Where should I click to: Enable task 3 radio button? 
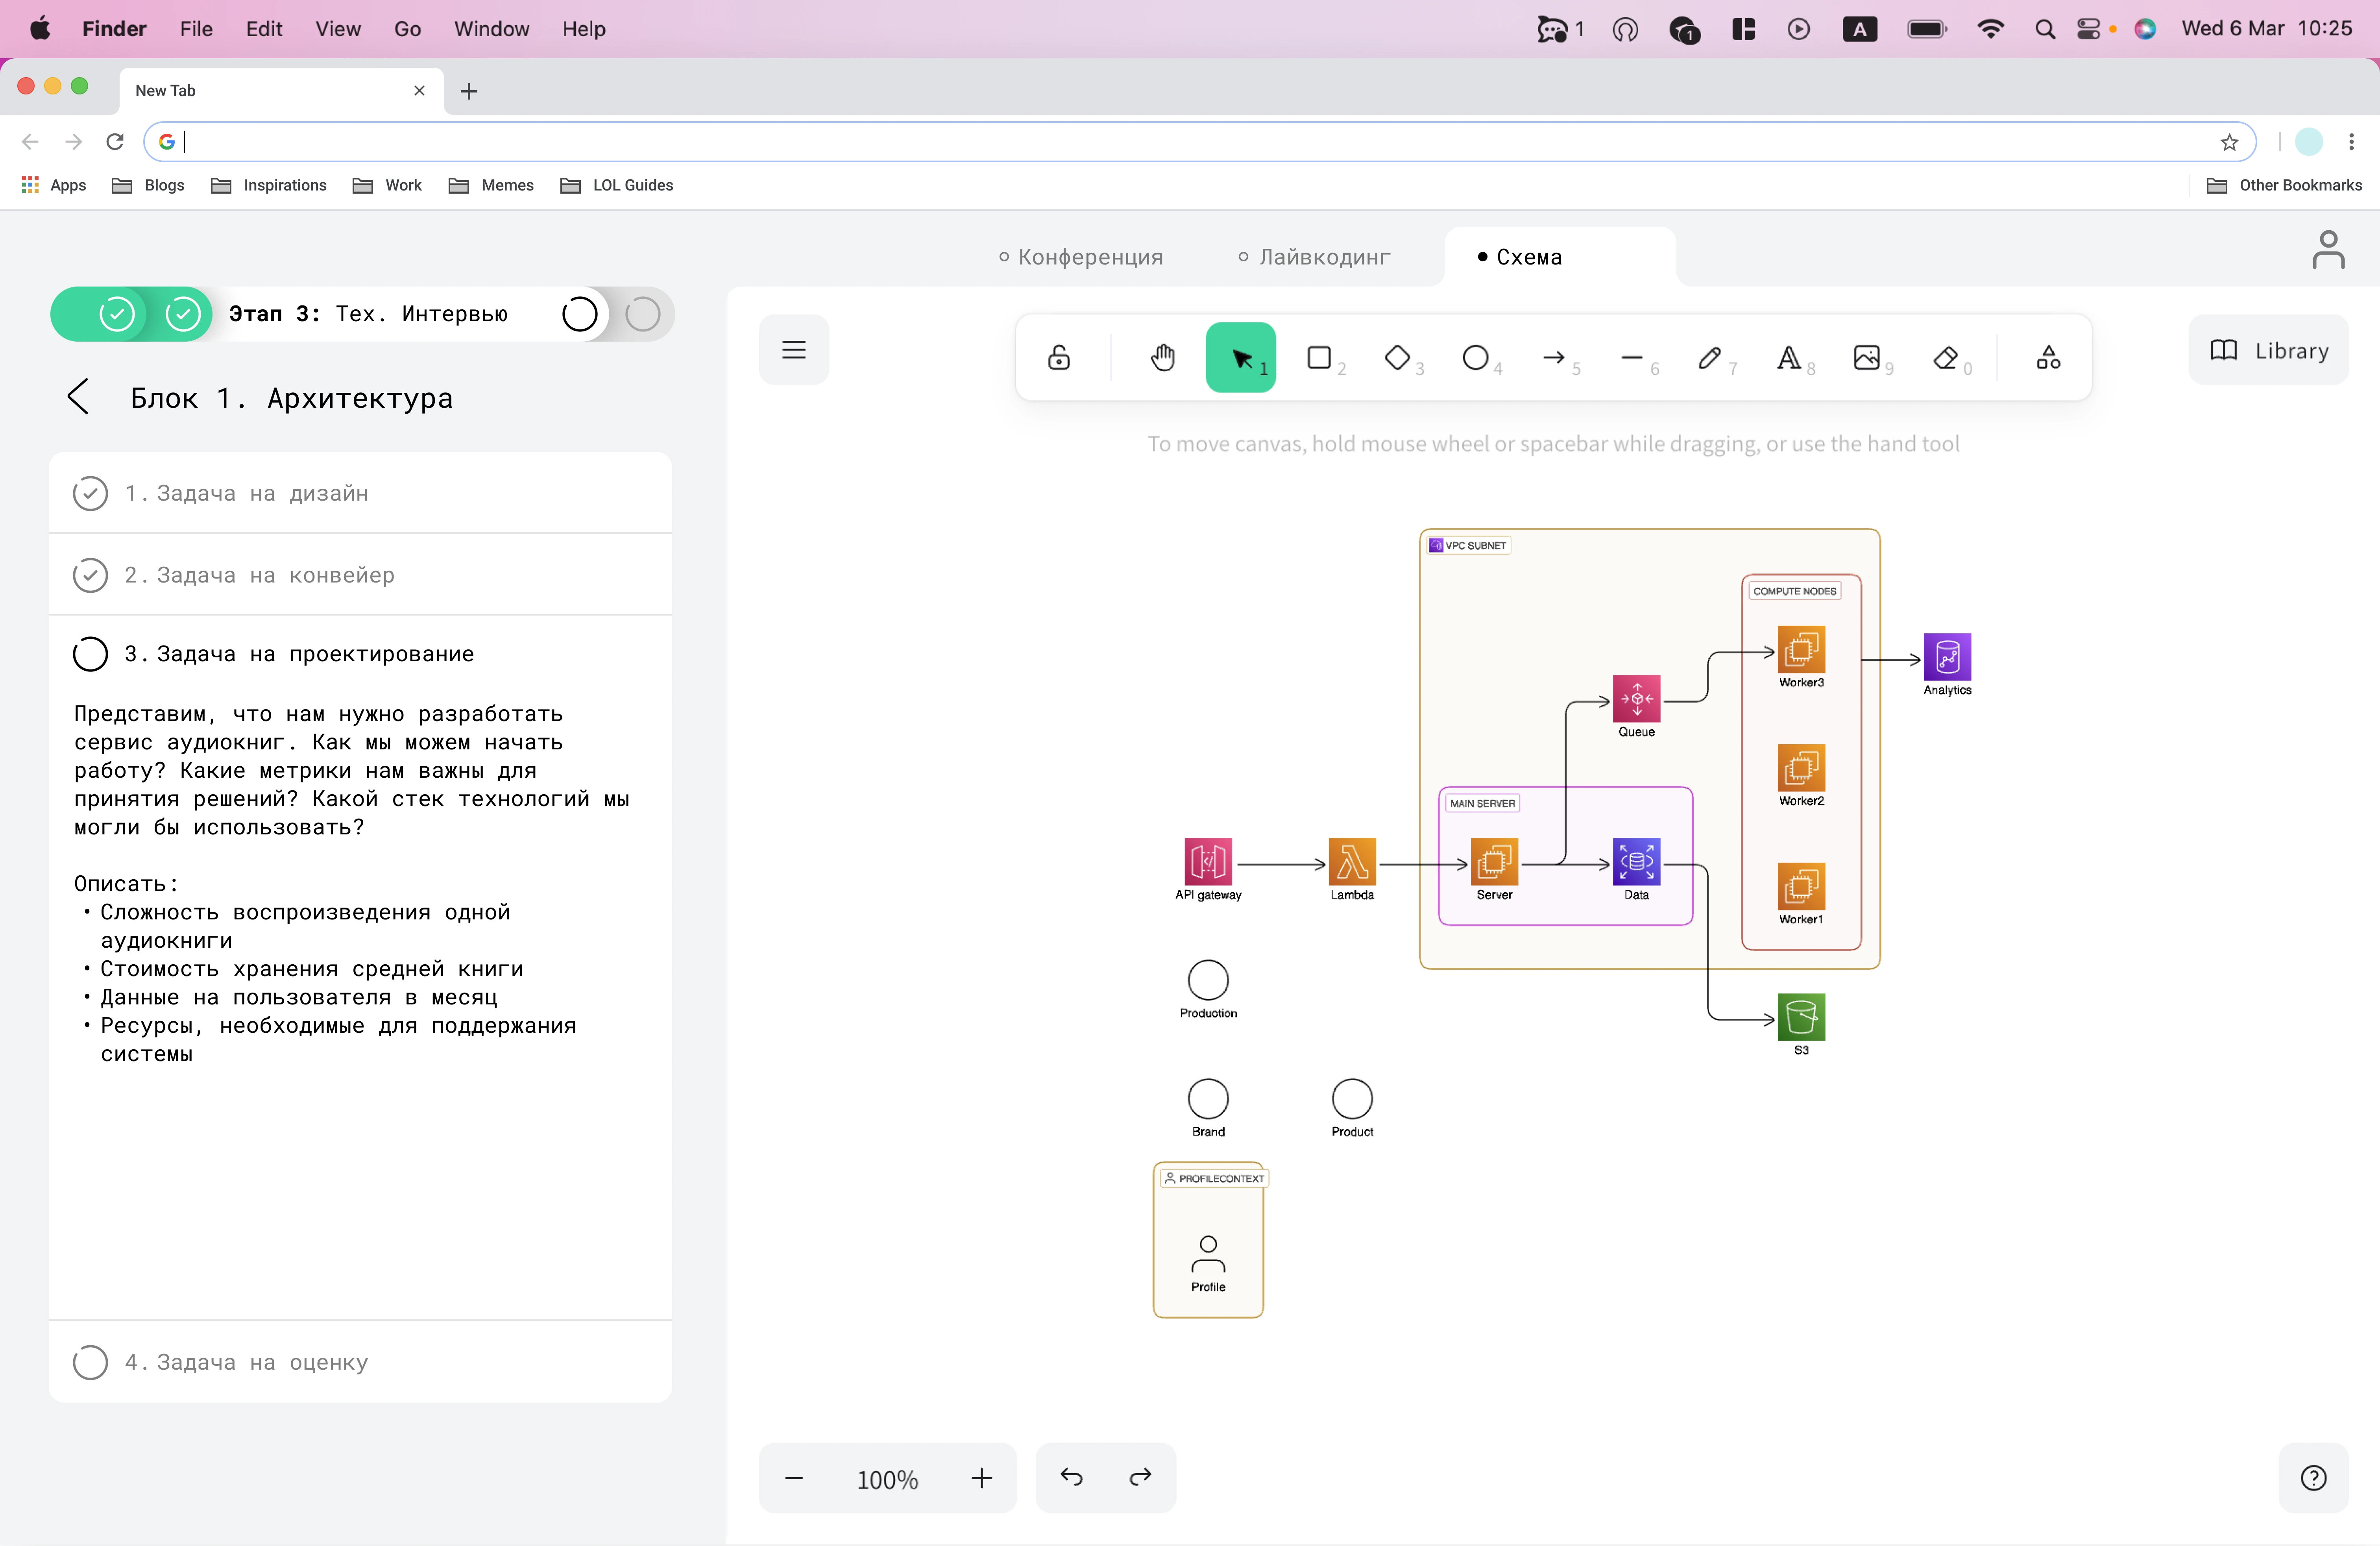coord(90,654)
